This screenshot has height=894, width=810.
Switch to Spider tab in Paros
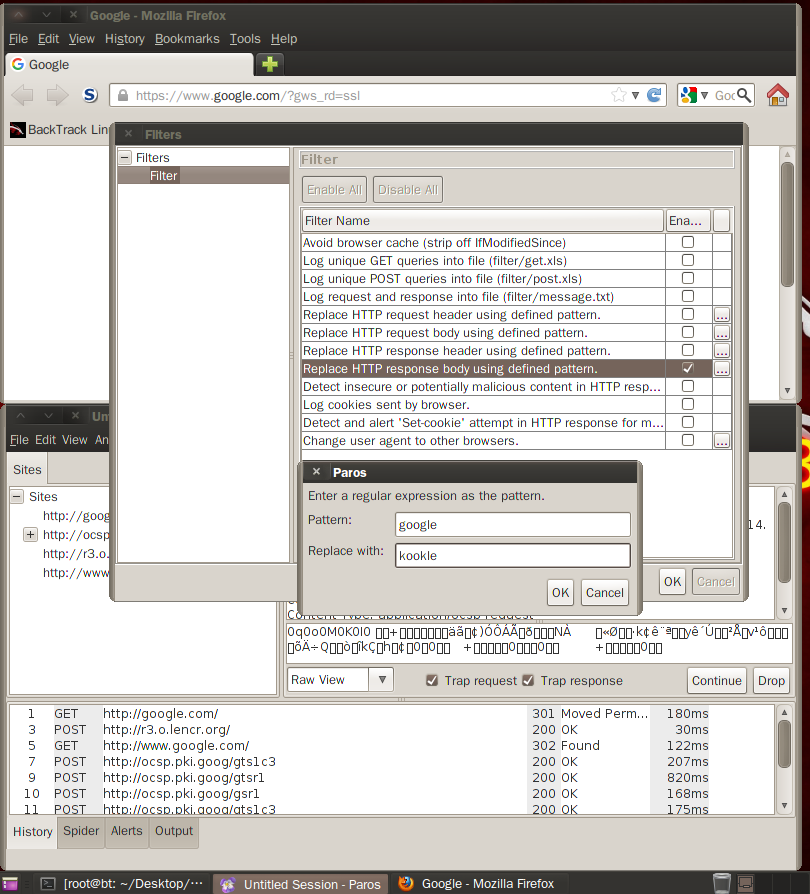(x=81, y=831)
